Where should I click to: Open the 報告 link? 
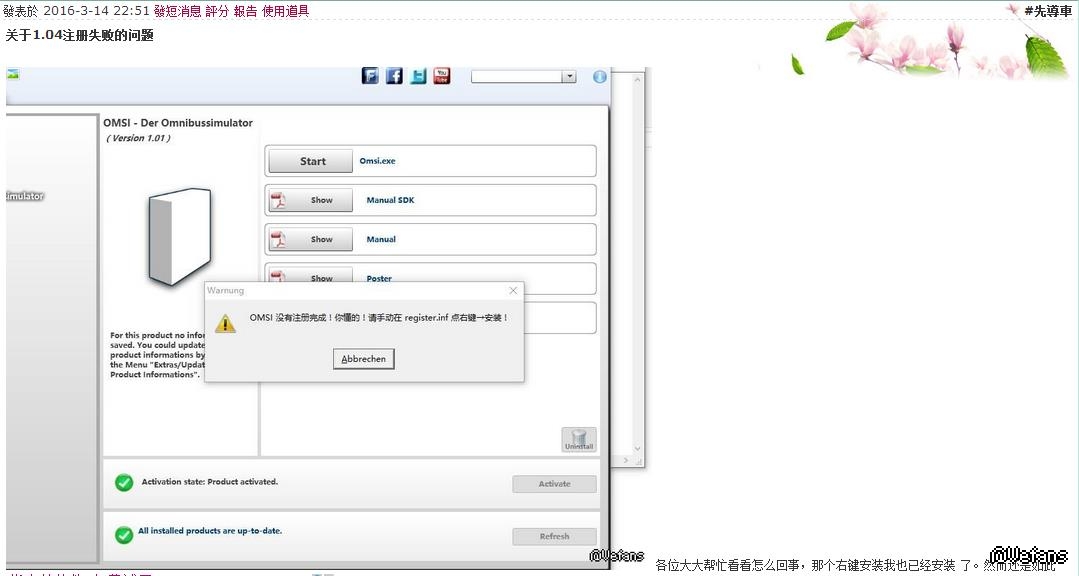point(246,11)
